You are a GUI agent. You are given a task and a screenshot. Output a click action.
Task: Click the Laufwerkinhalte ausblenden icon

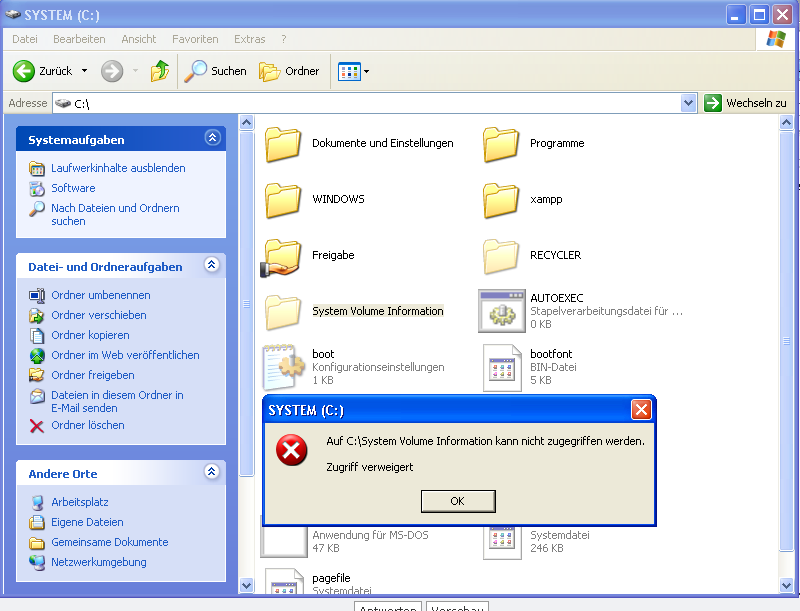click(x=37, y=168)
